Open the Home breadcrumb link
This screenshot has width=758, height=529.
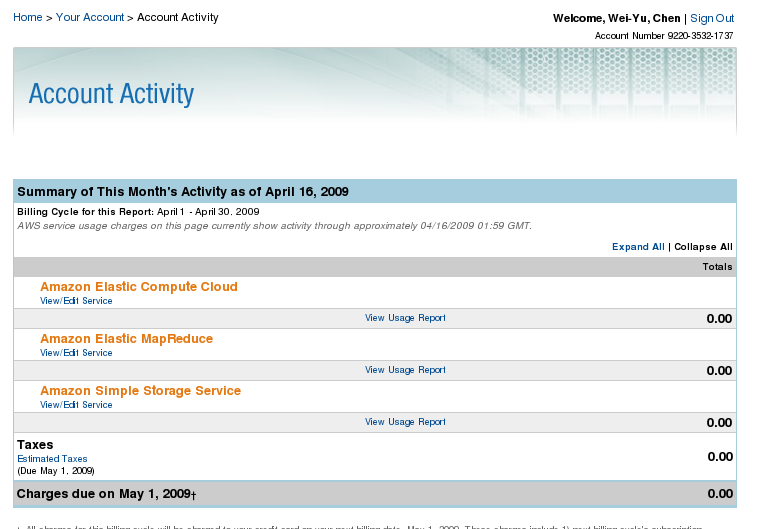(x=28, y=17)
